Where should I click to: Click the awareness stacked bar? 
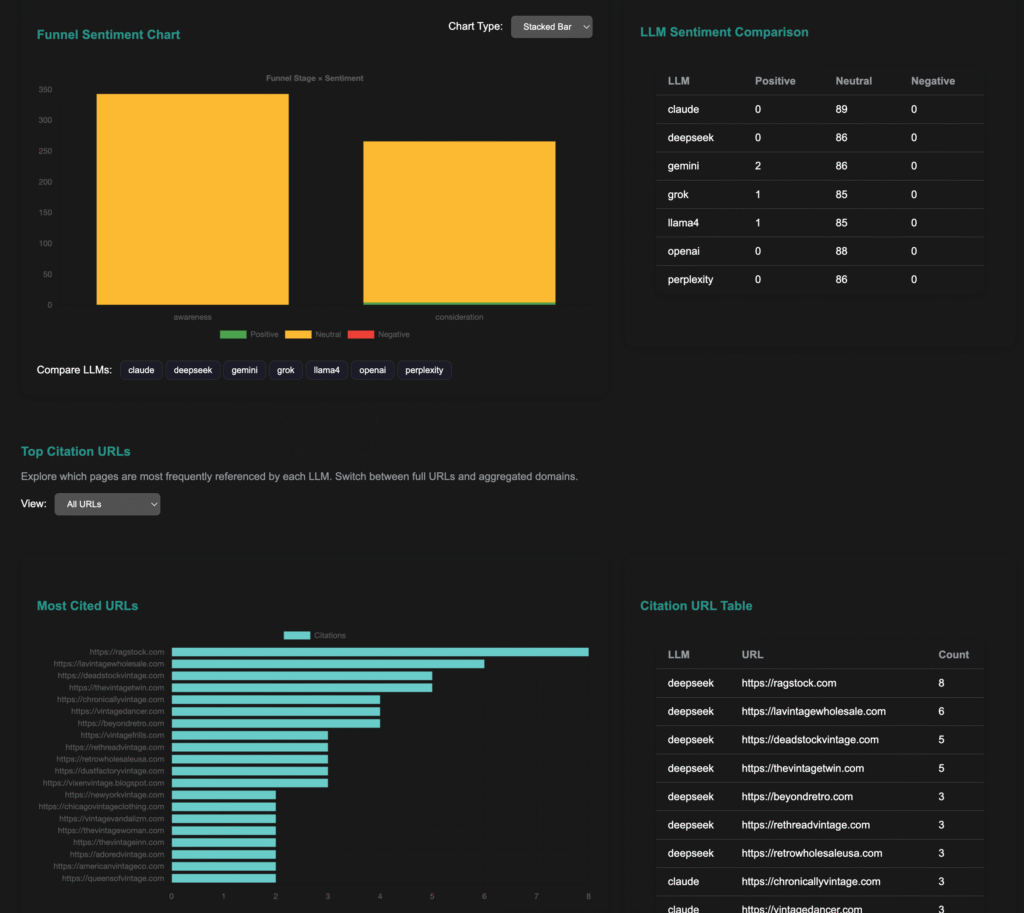pos(192,200)
